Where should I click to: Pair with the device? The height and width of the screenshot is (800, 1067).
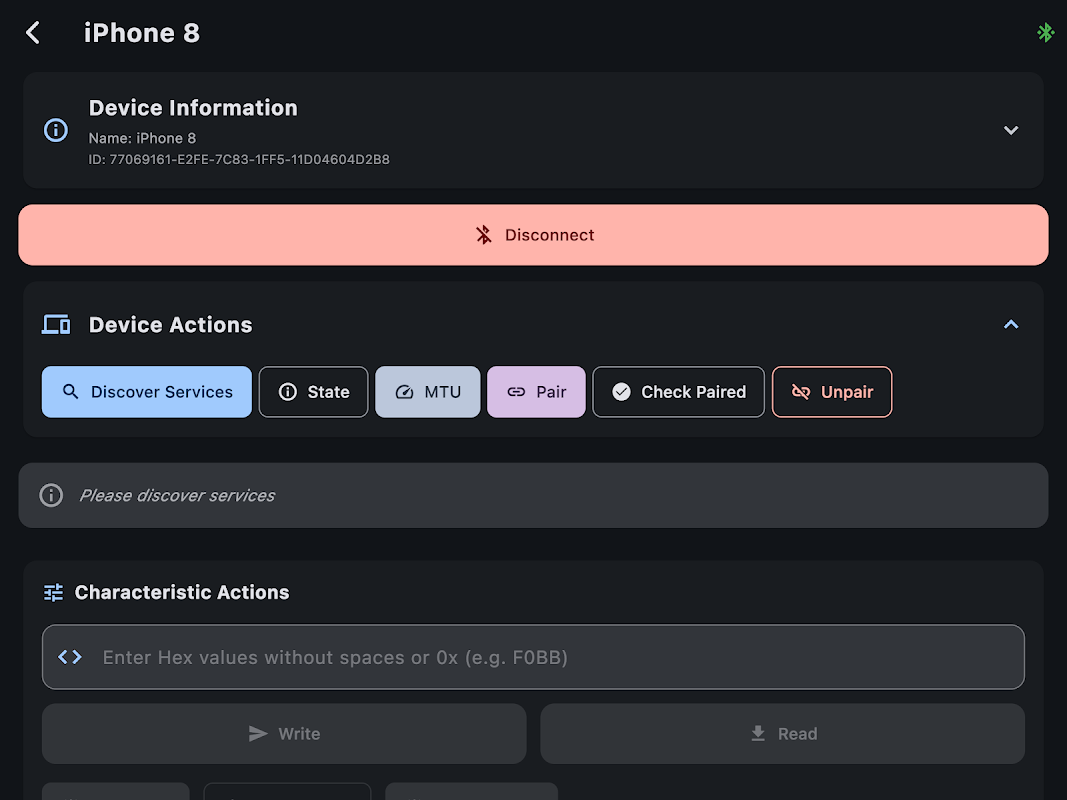[x=536, y=392]
